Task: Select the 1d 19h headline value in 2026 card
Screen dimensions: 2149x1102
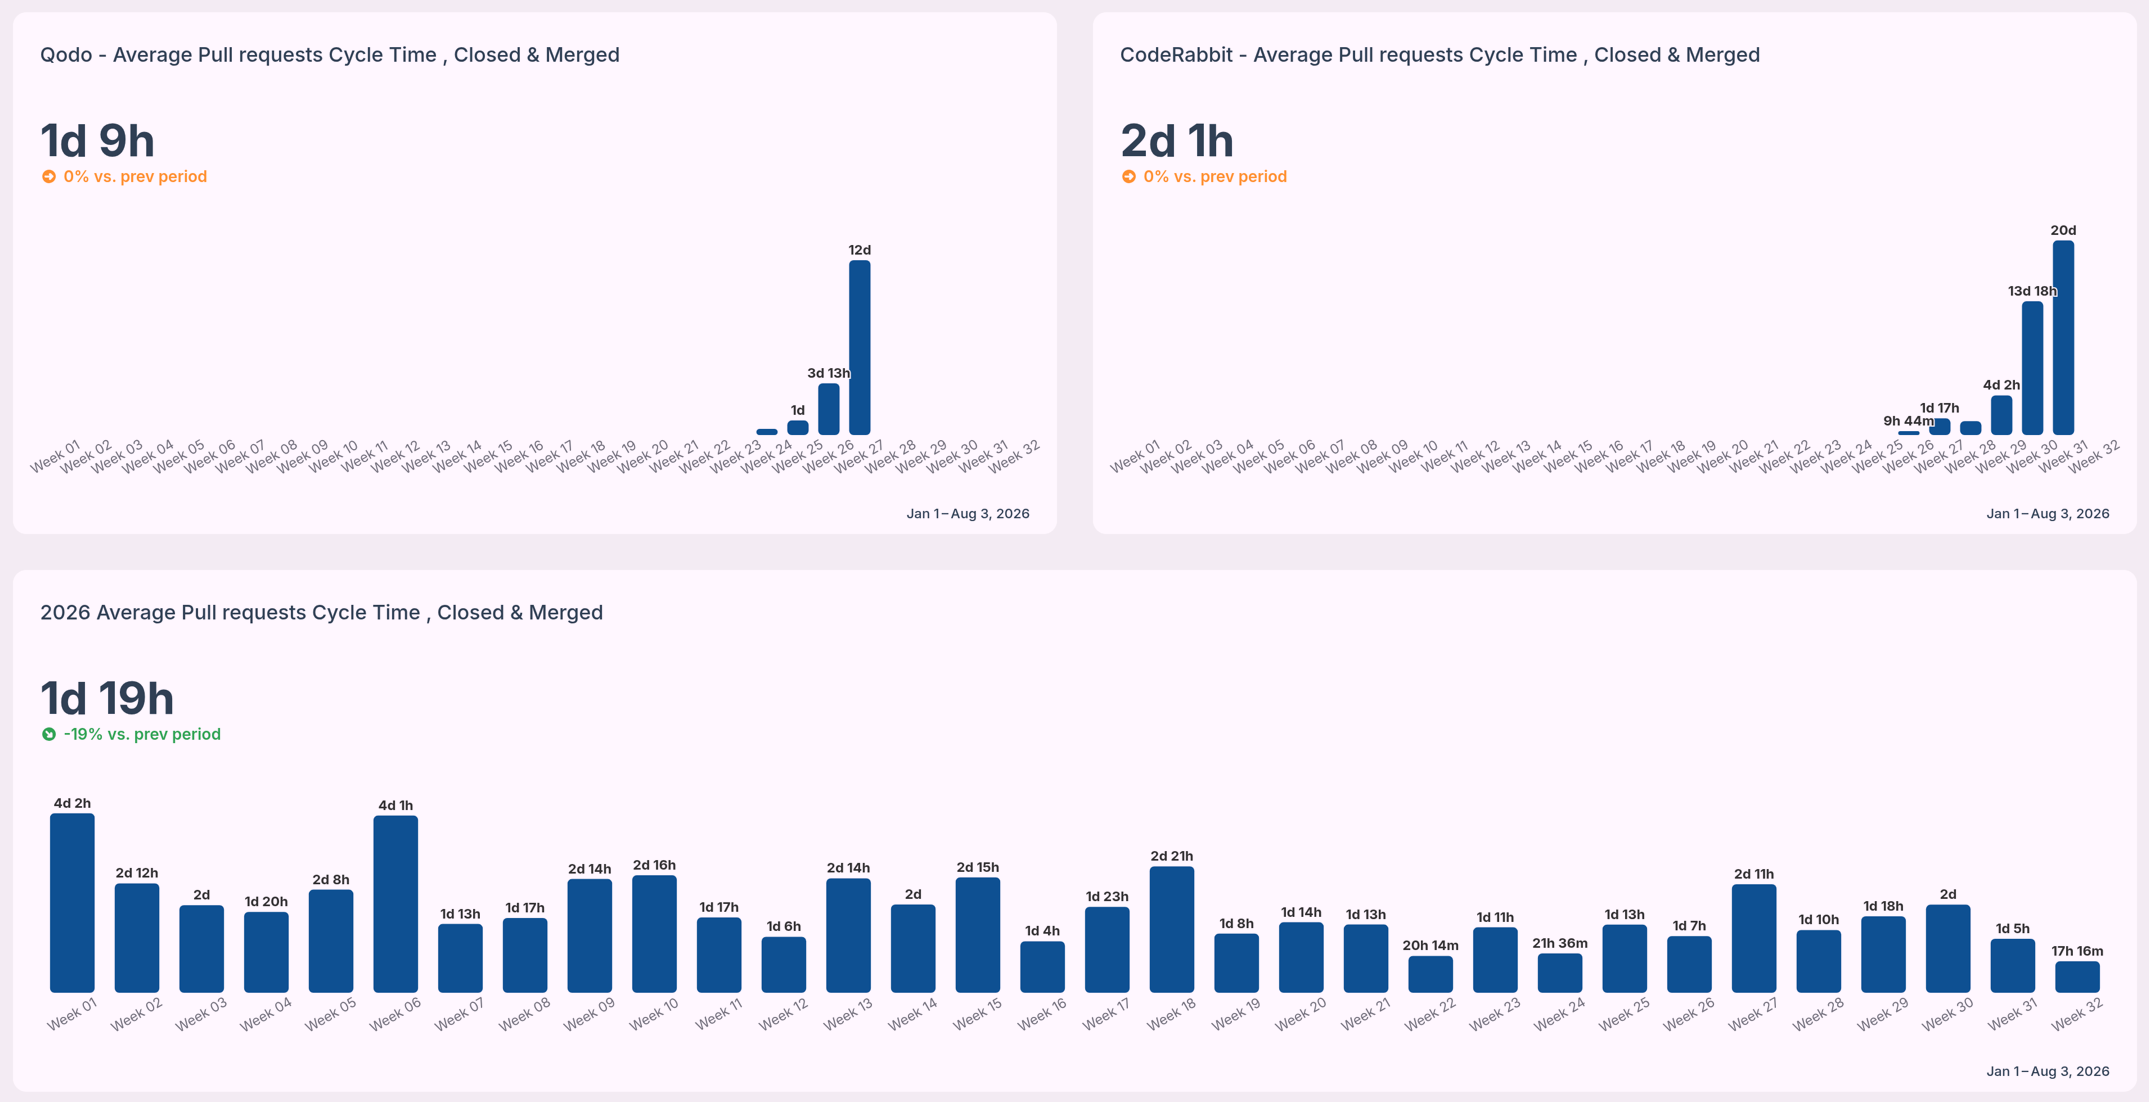Action: [x=107, y=698]
